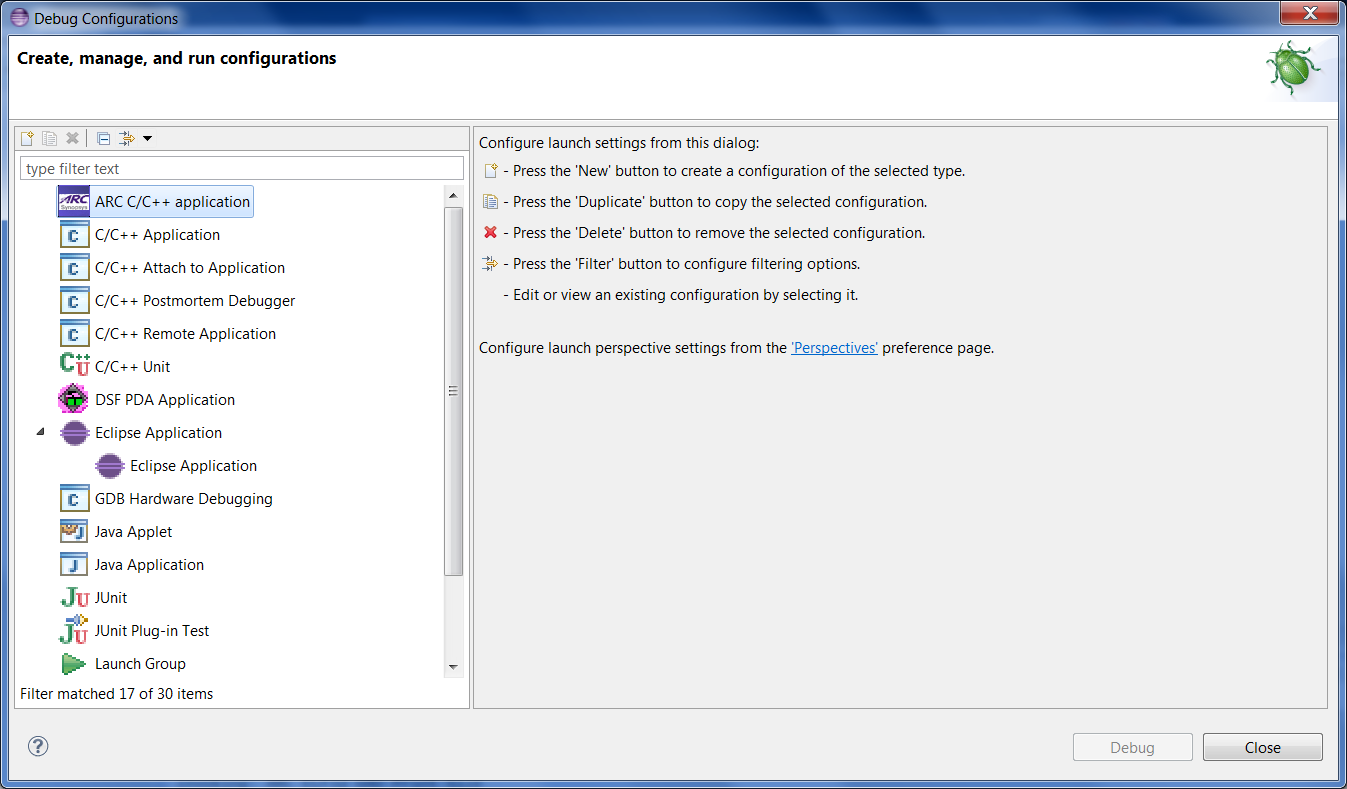Click the disabled Debug button
This screenshot has height=789, width=1347.
pyautogui.click(x=1132, y=747)
